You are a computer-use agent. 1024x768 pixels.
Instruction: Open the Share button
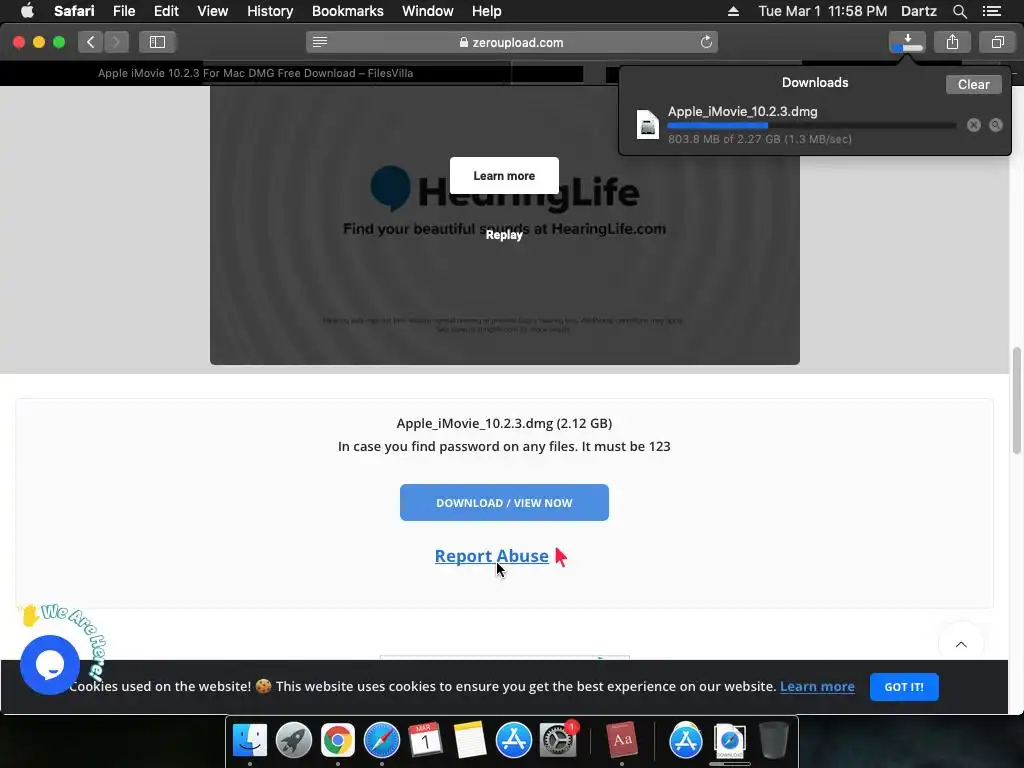(x=952, y=42)
